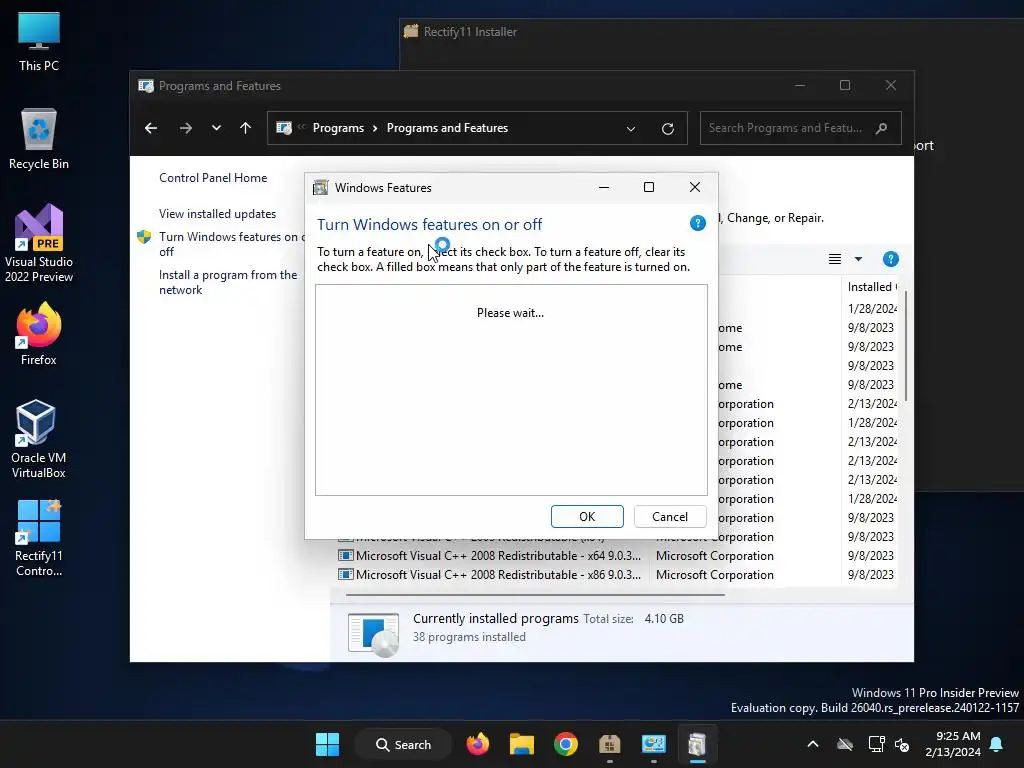Open Google Chrome from the taskbar
This screenshot has height=768, width=1024.
coord(566,744)
